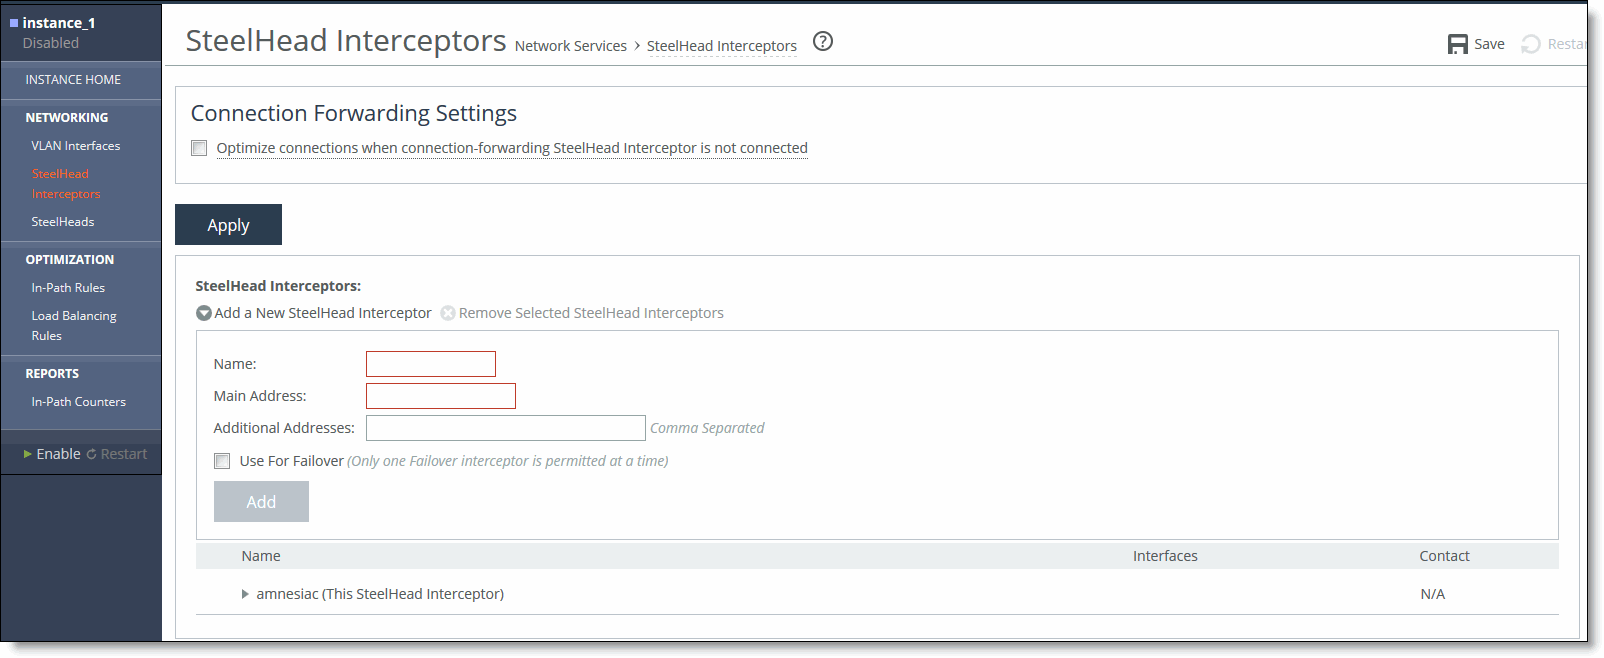Check the Use For Failover box

click(222, 461)
